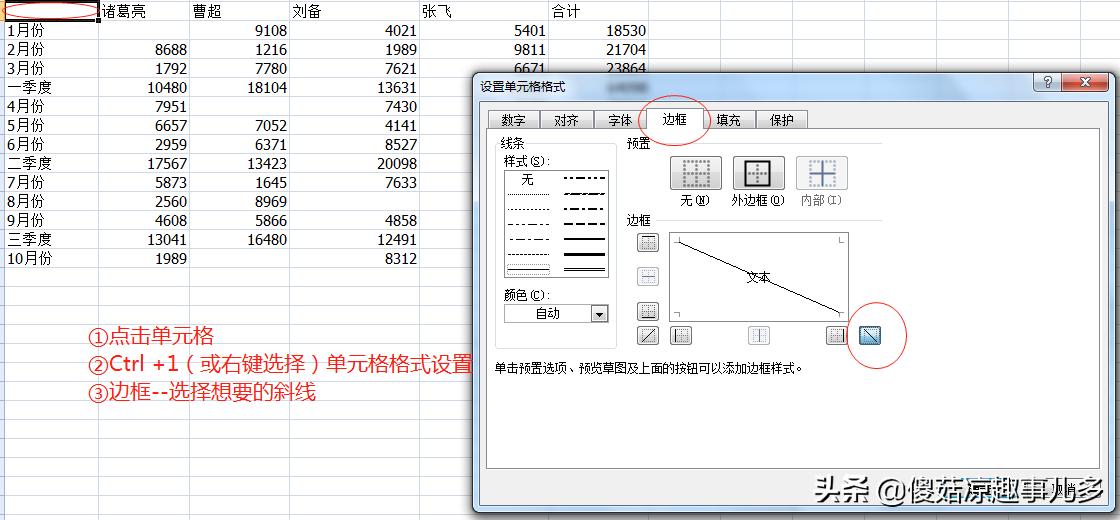Click the cell containing 18530

pyautogui.click(x=599, y=31)
